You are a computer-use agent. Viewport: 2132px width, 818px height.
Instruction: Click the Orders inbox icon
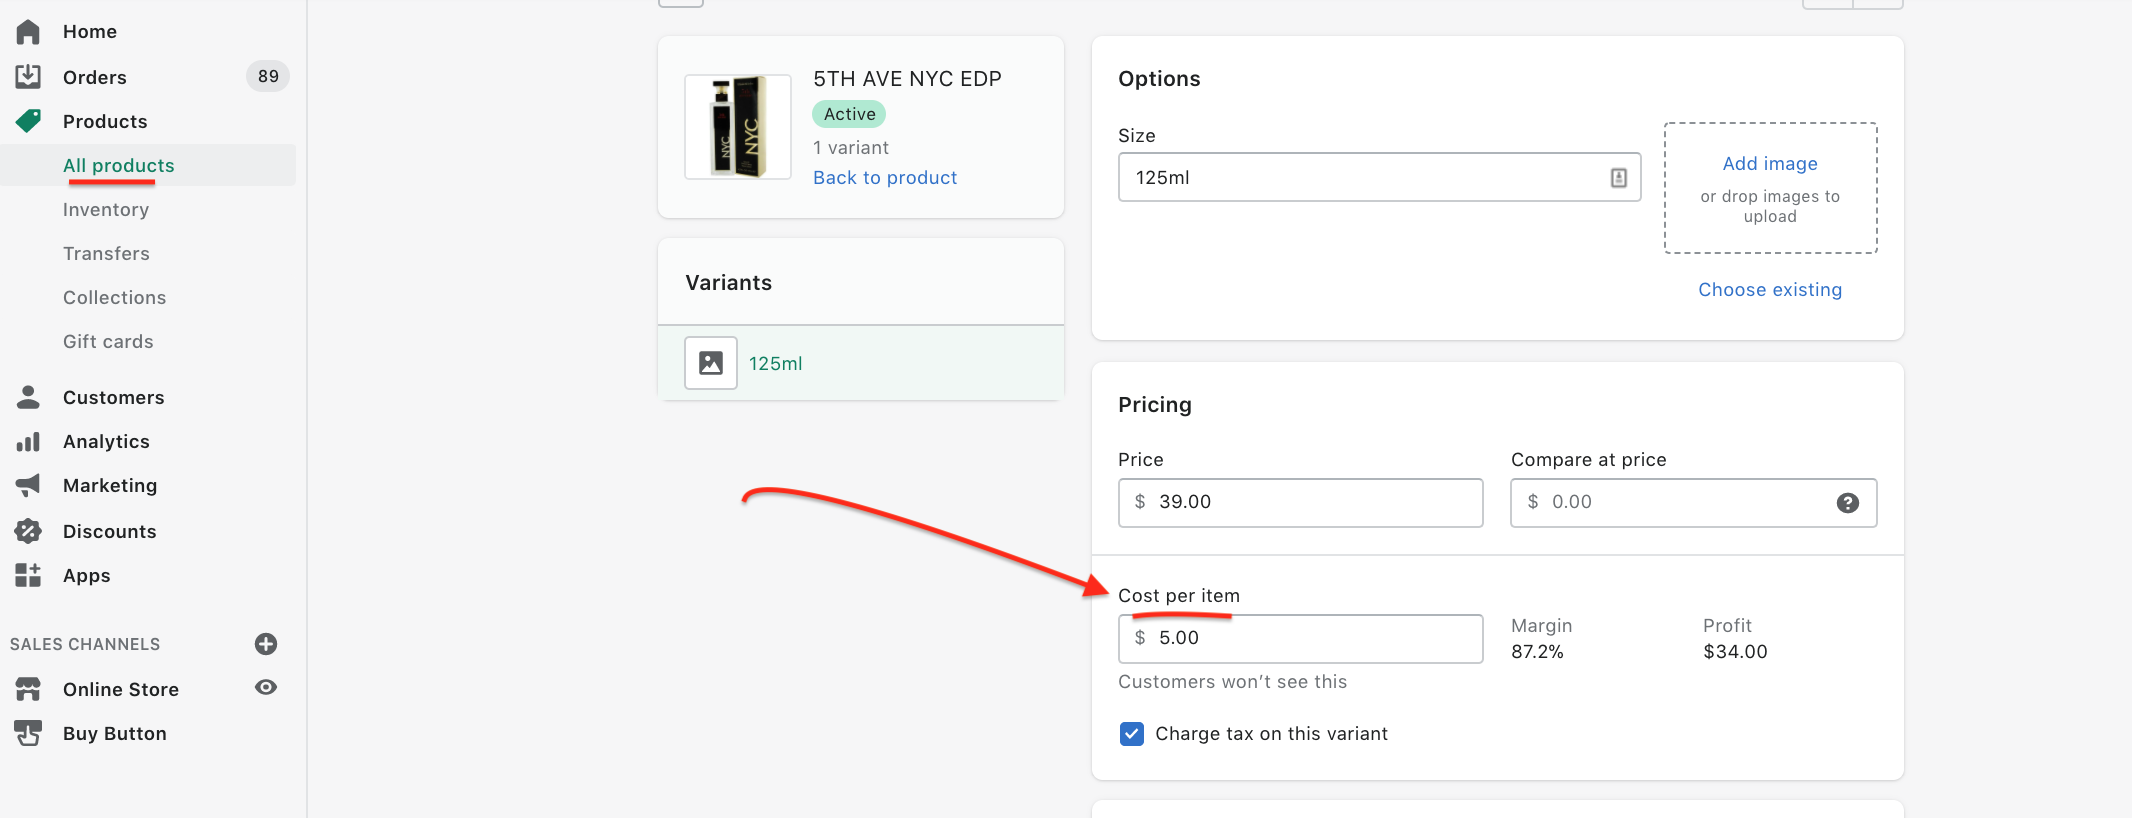click(x=28, y=77)
